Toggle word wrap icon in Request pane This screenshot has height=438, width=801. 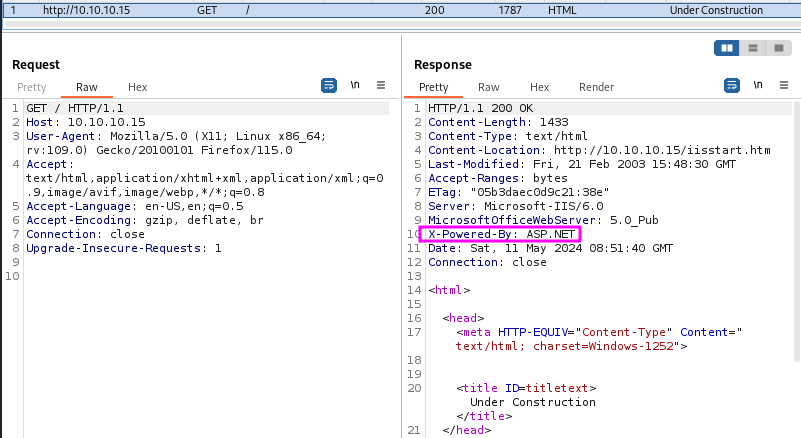(x=329, y=85)
